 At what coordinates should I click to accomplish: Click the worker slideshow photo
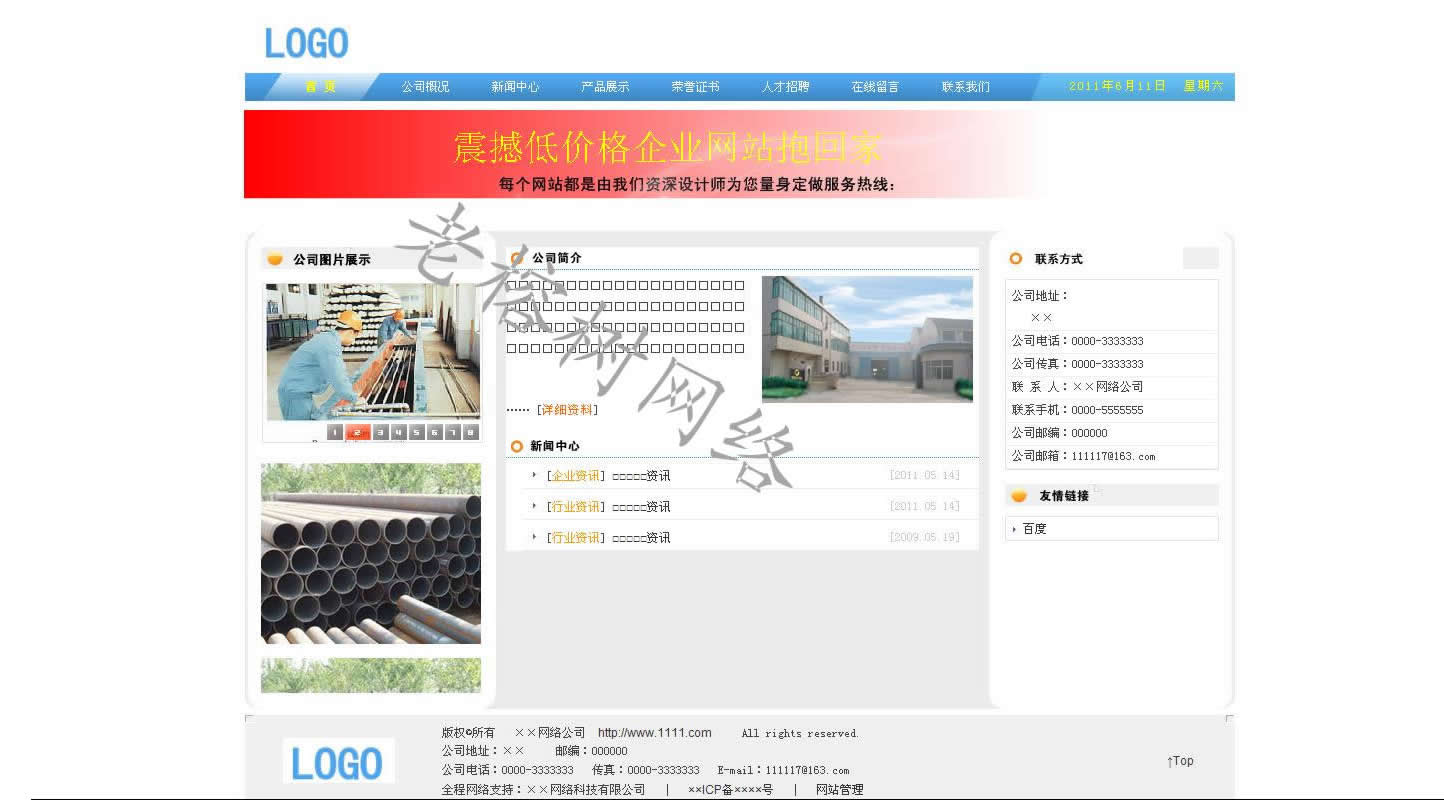(x=372, y=351)
